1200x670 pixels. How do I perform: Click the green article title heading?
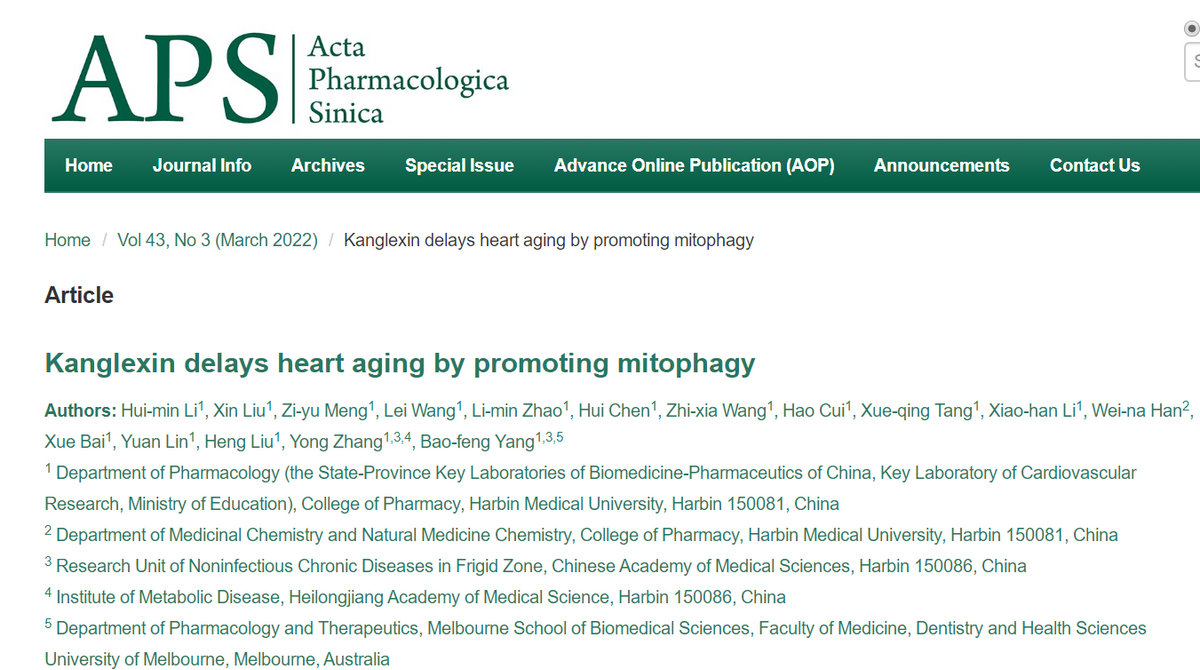click(x=400, y=363)
